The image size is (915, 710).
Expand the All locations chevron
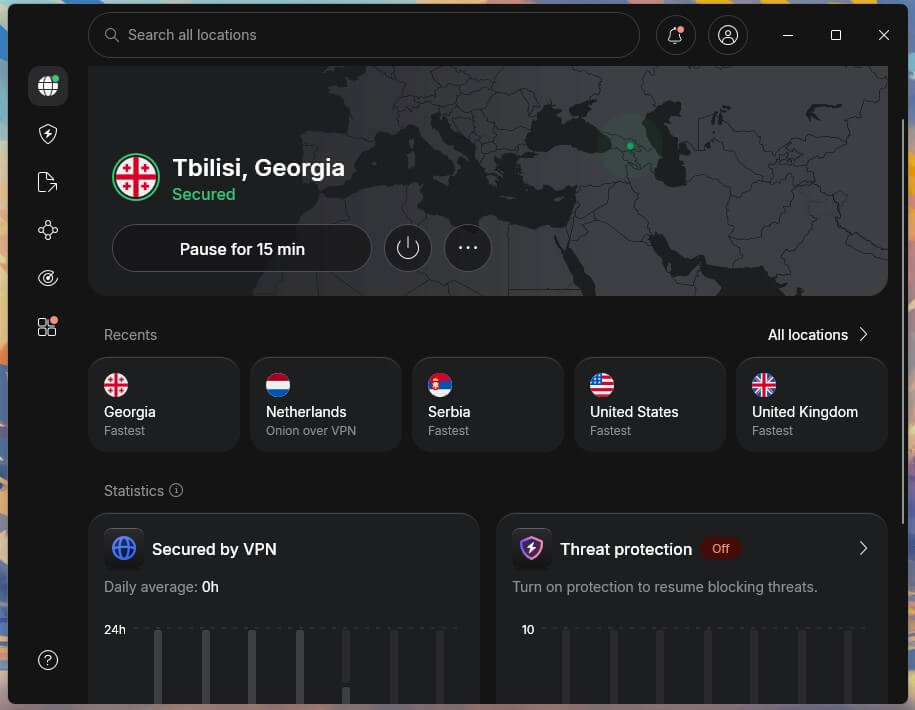tap(864, 334)
